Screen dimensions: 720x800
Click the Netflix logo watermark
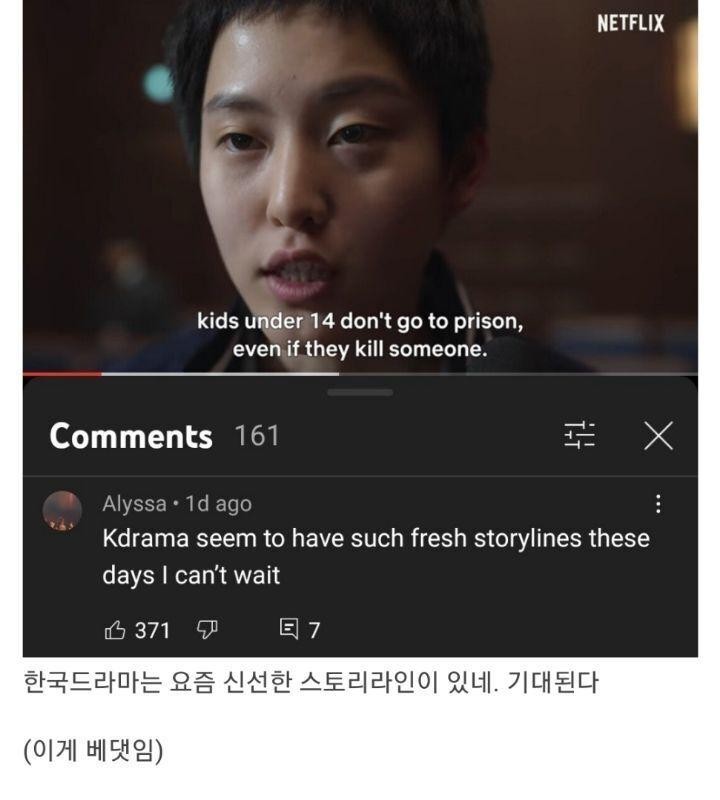click(x=631, y=23)
